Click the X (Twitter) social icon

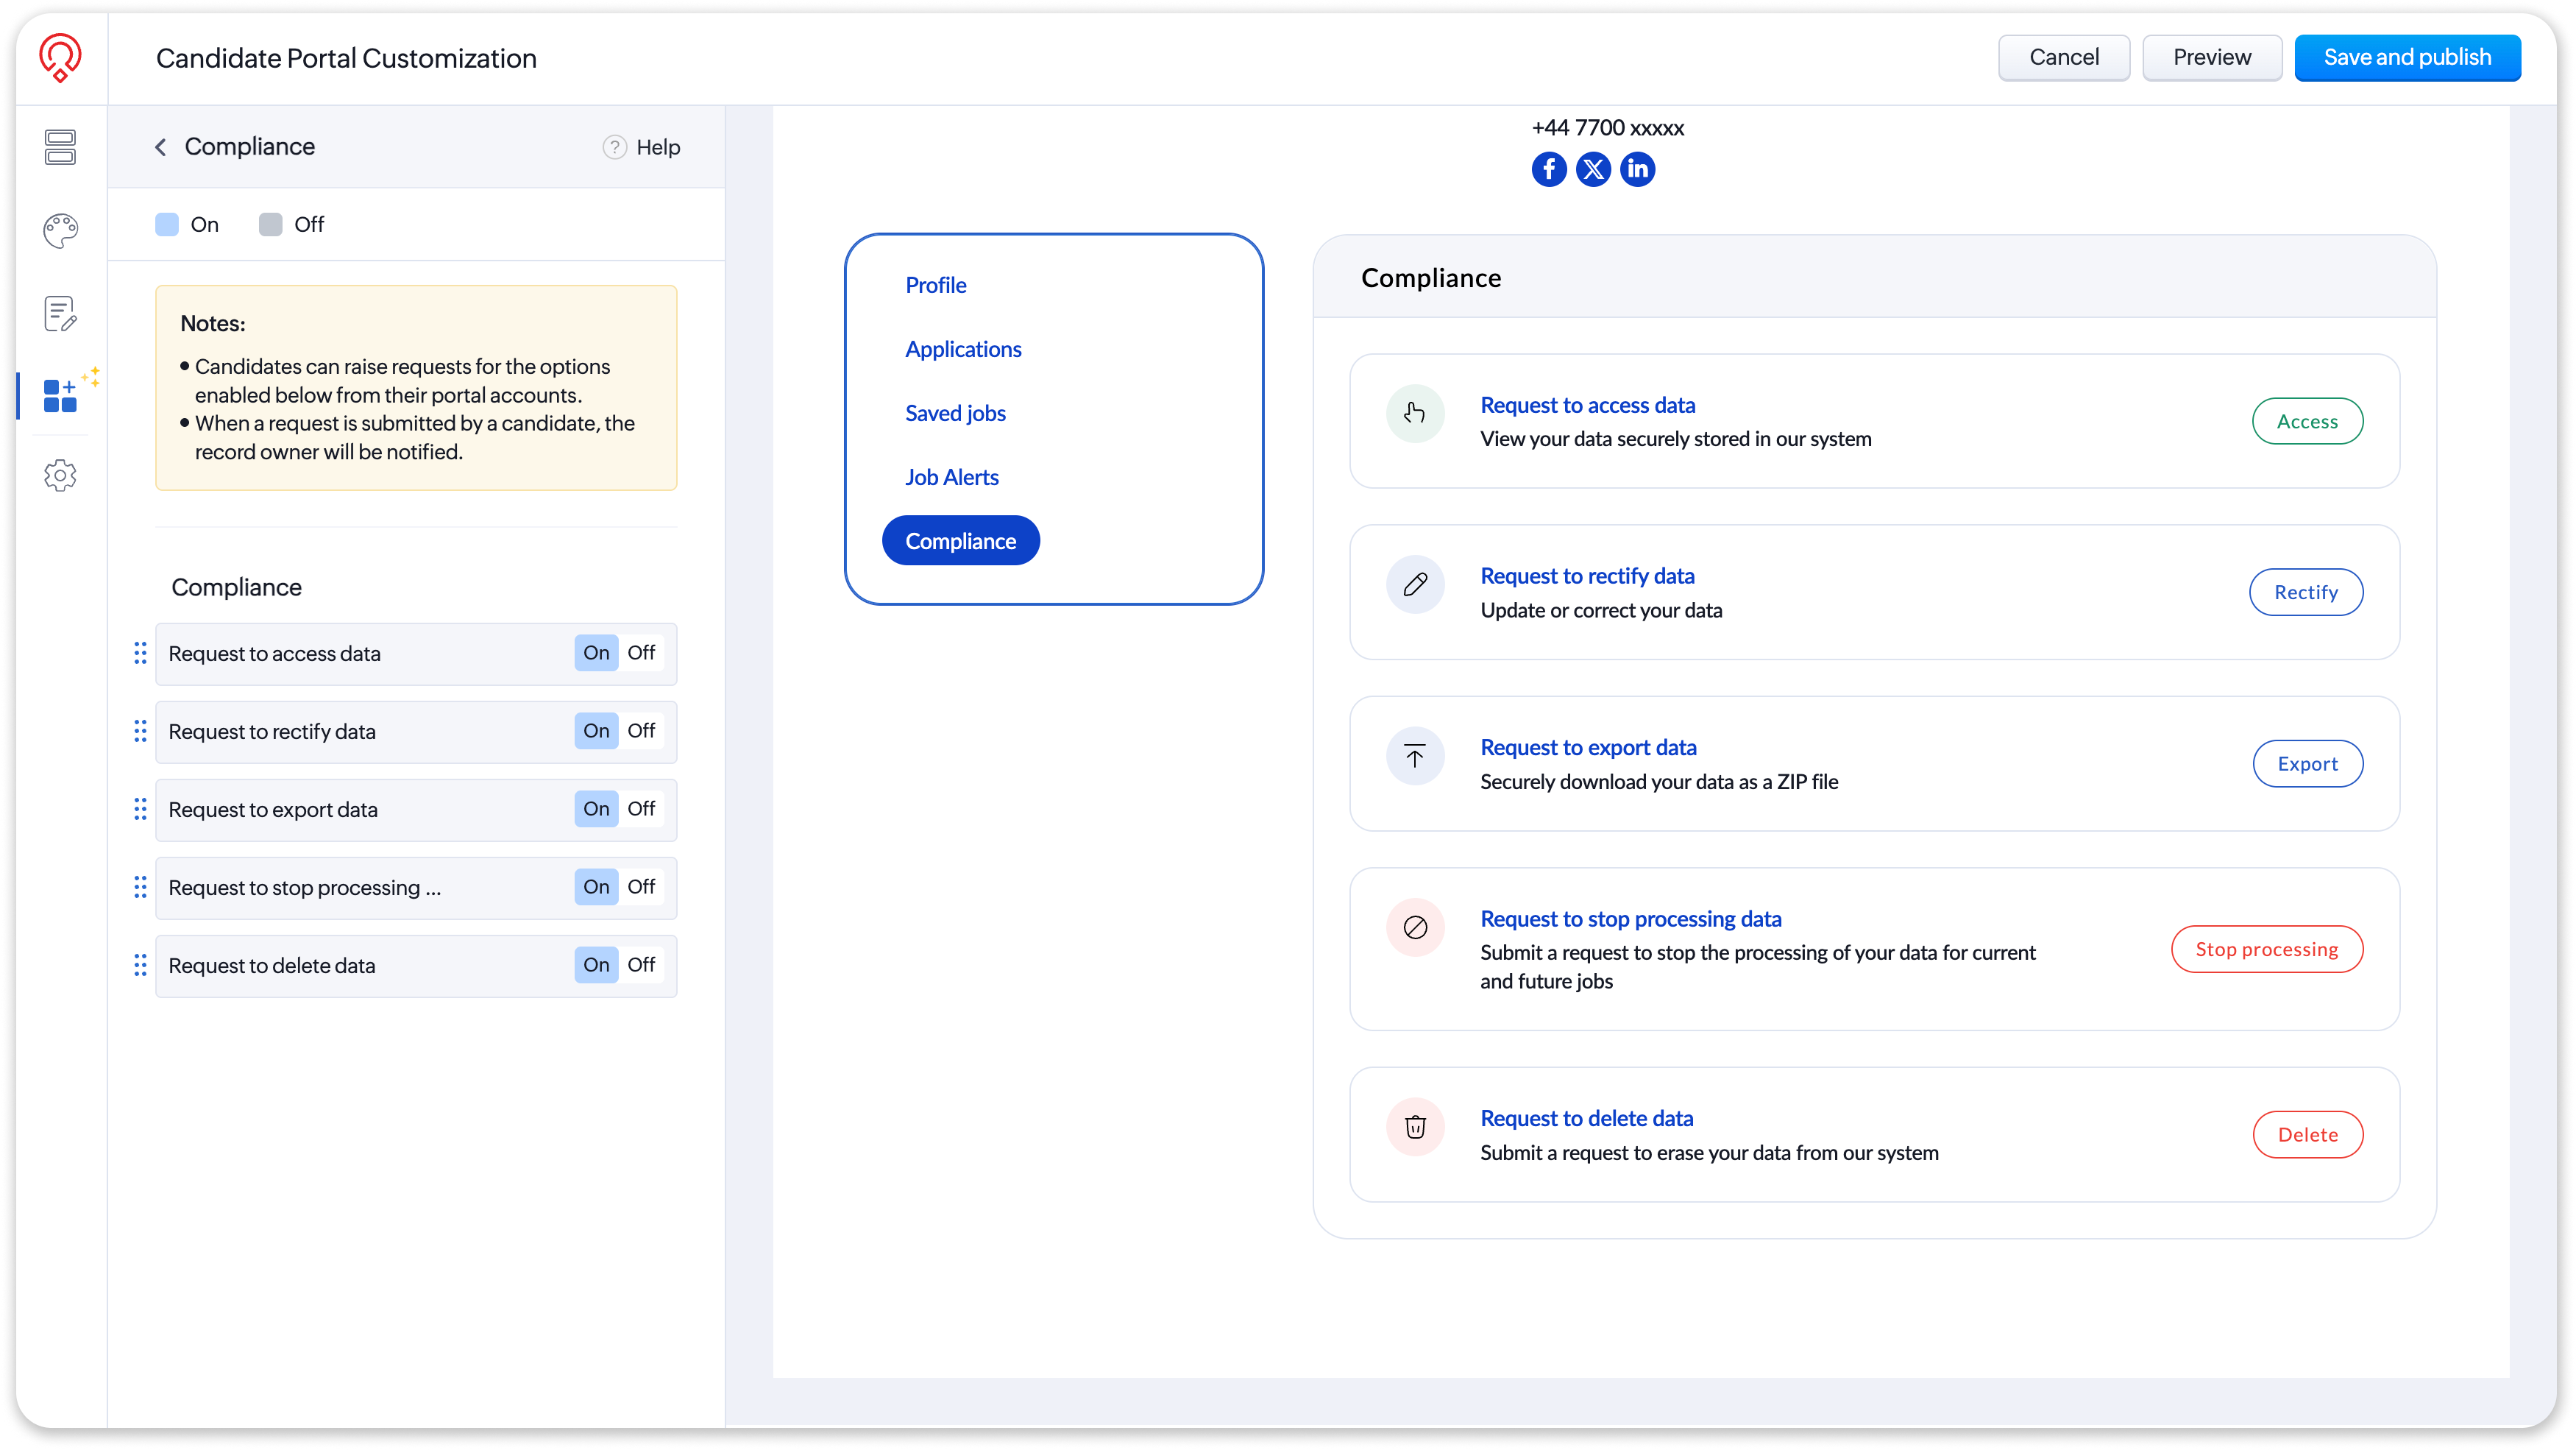pyautogui.click(x=1593, y=169)
